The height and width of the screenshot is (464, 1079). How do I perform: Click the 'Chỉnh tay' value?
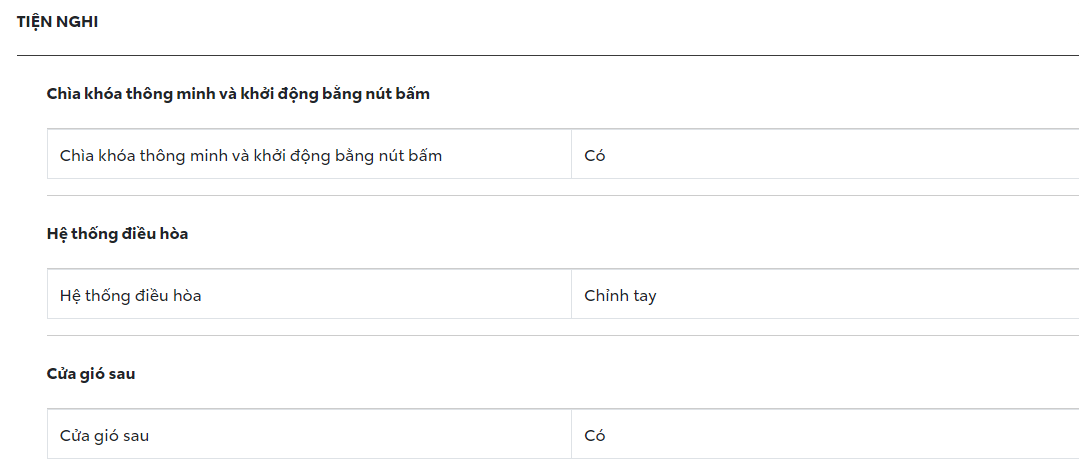pos(620,296)
